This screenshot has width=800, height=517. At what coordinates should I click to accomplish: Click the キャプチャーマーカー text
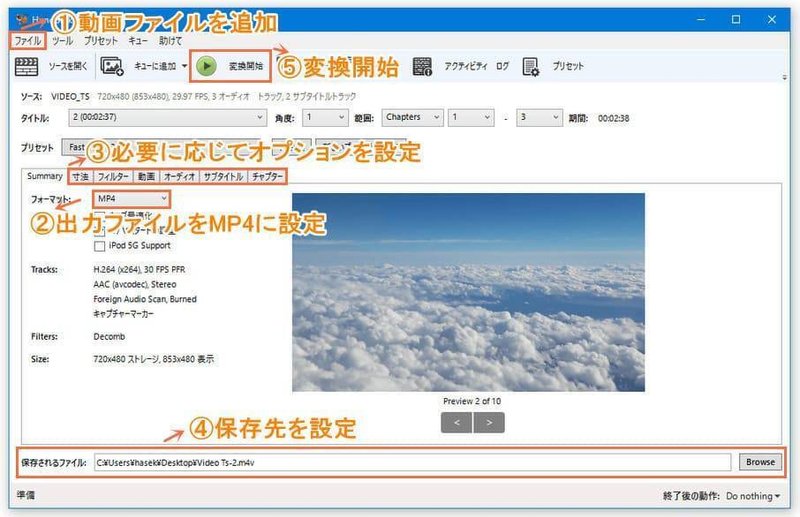coord(123,314)
